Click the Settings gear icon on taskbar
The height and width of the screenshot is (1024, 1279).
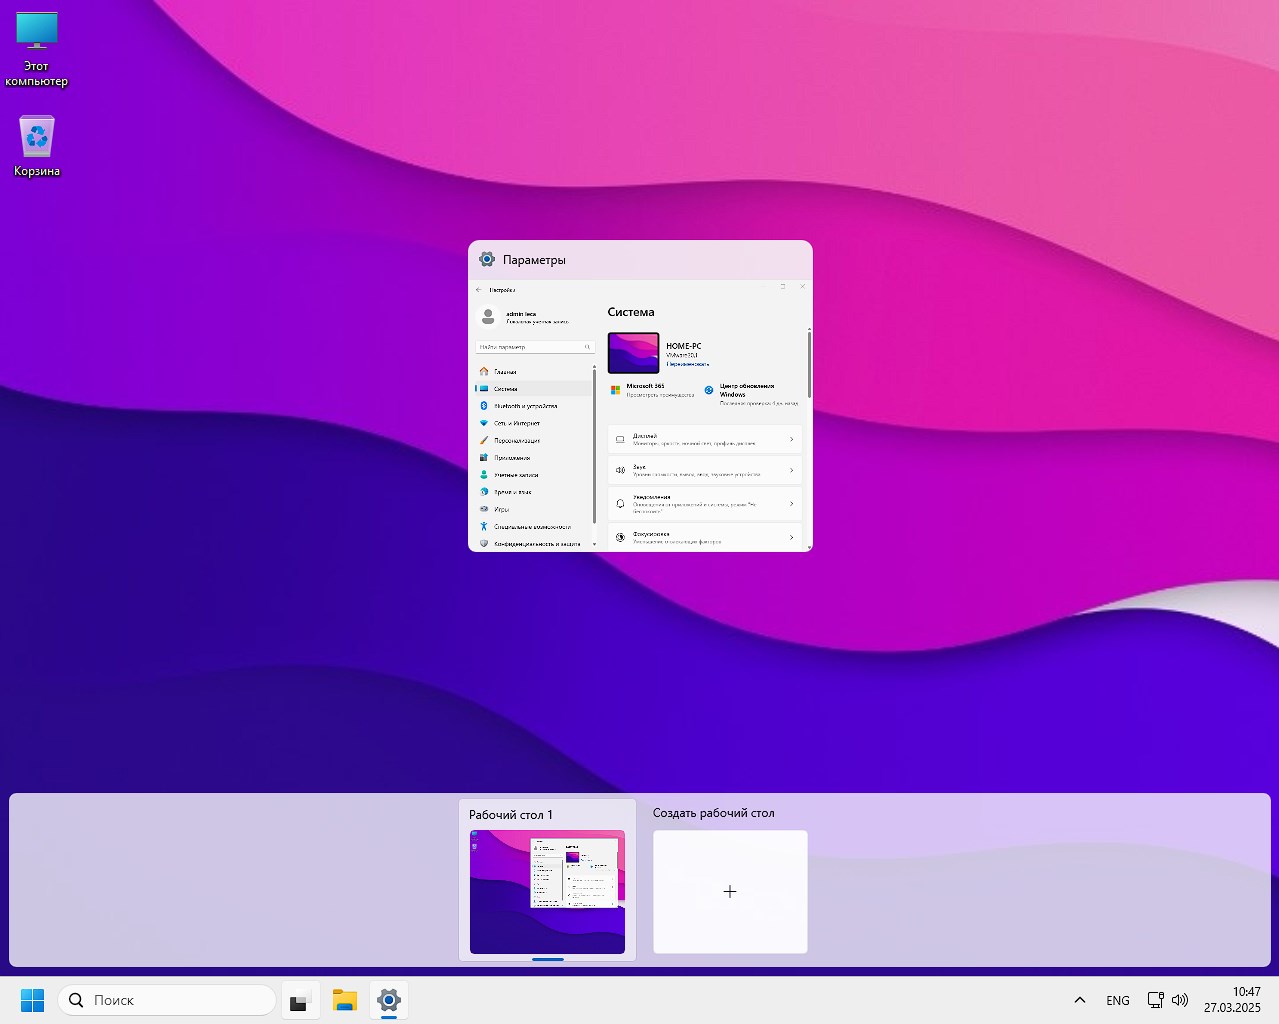click(389, 1000)
